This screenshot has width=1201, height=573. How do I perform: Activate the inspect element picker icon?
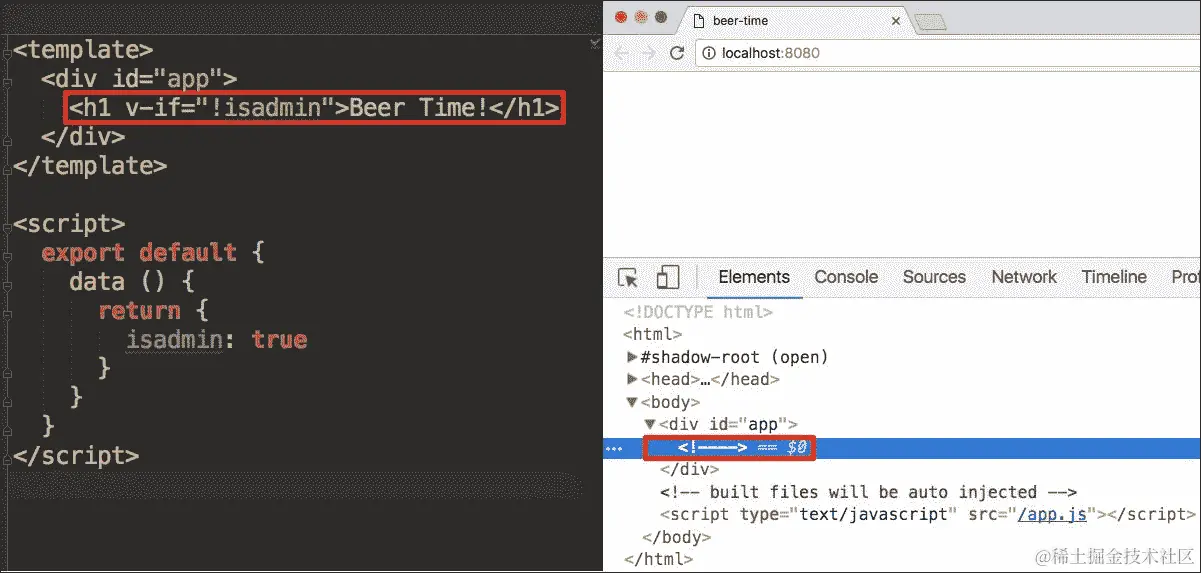pos(628,278)
